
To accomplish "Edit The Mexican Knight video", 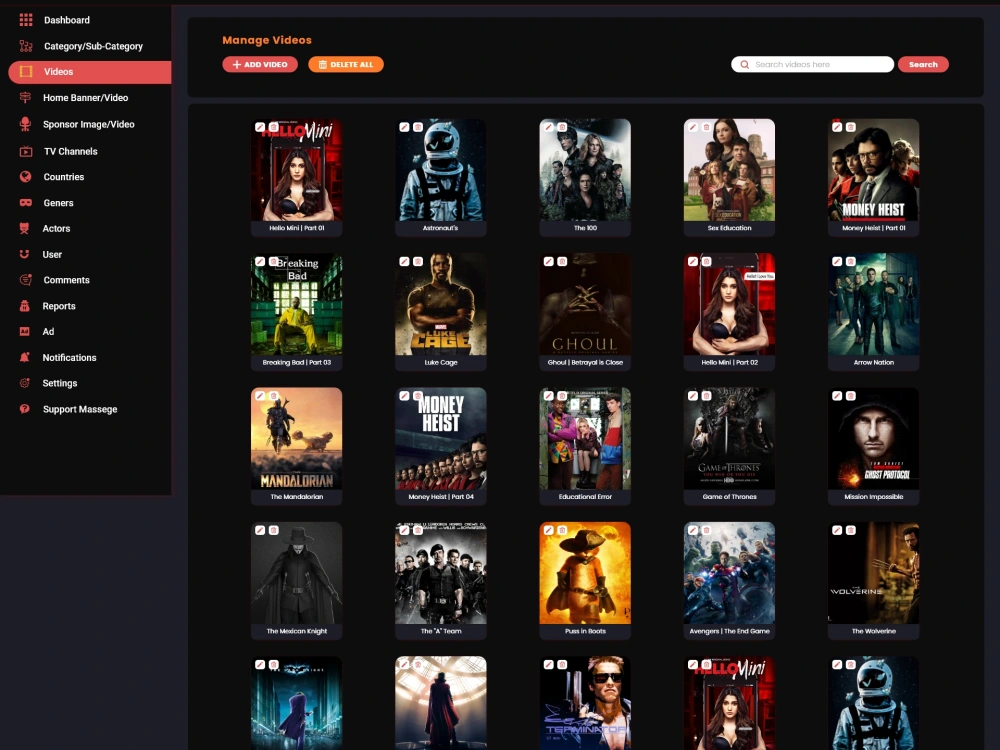I will click(x=260, y=530).
